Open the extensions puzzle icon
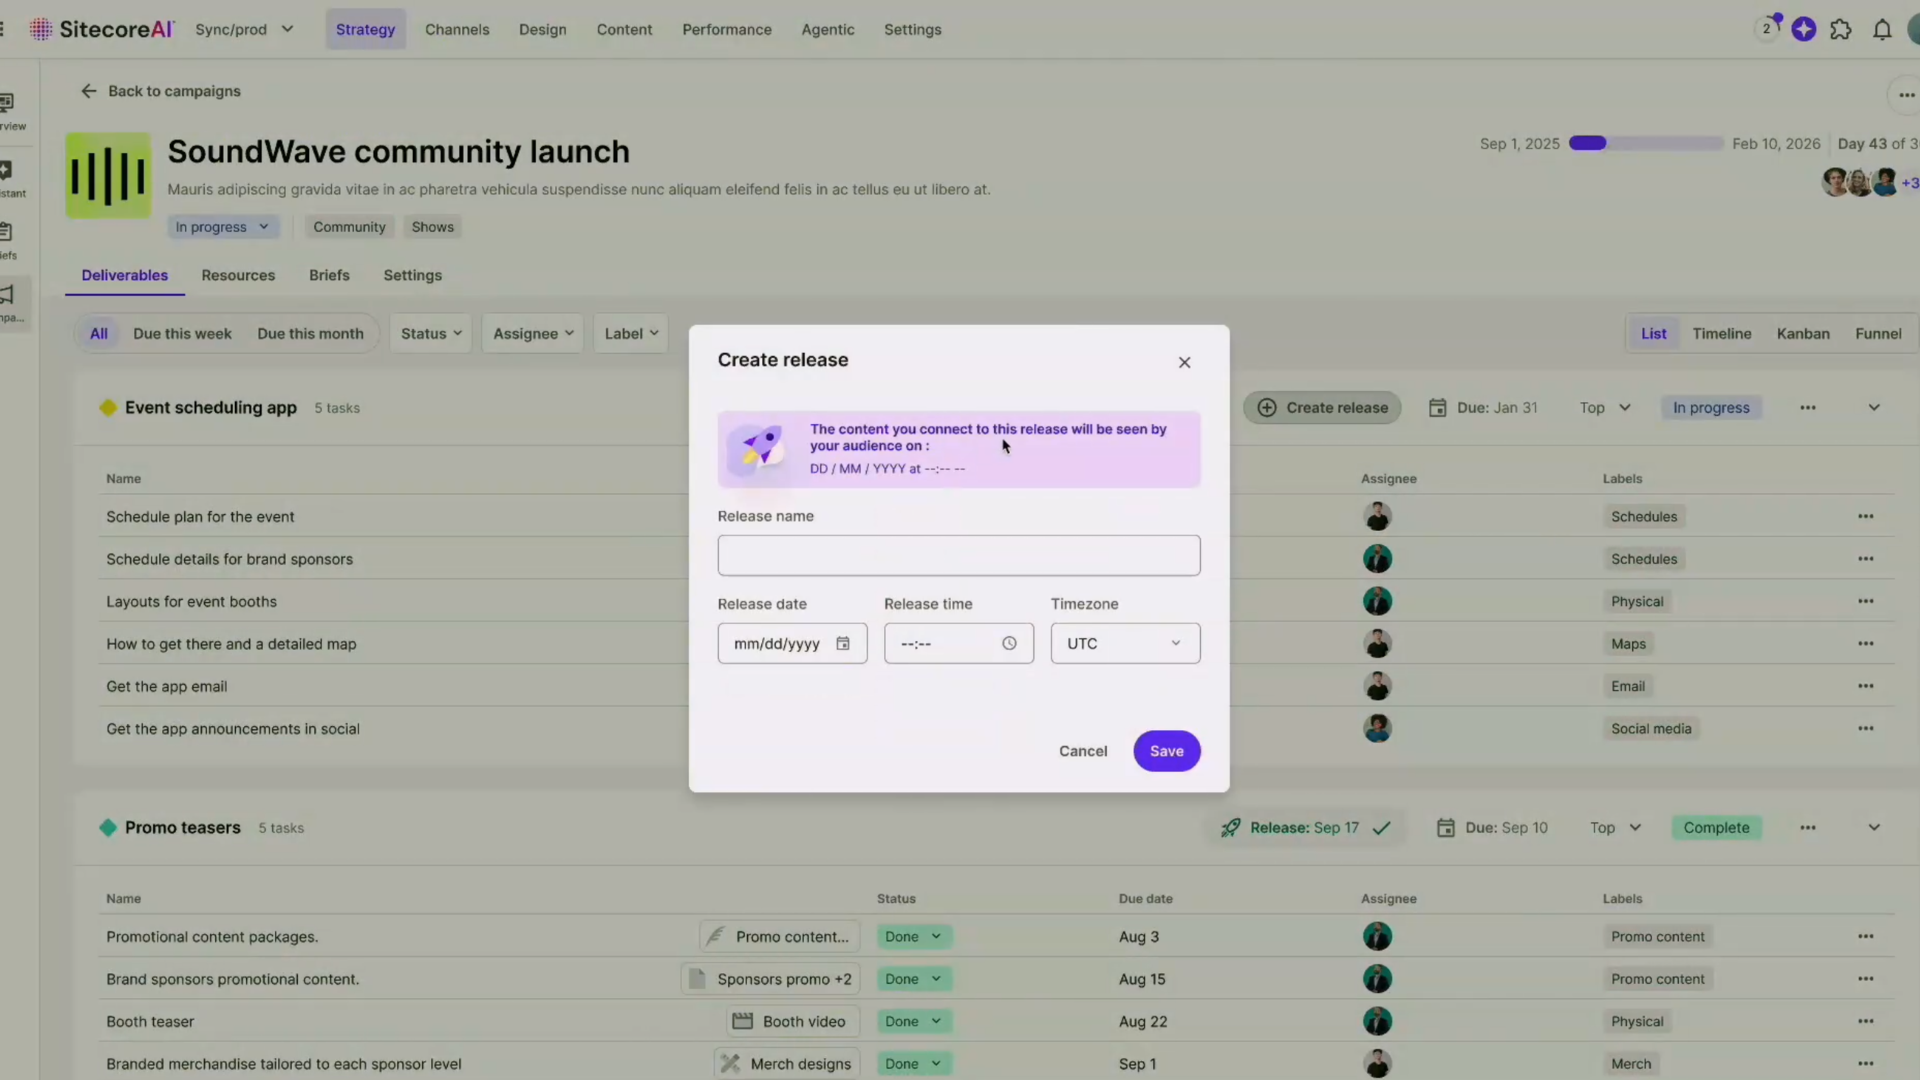Screen dimensions: 1920x1080 point(1841,30)
